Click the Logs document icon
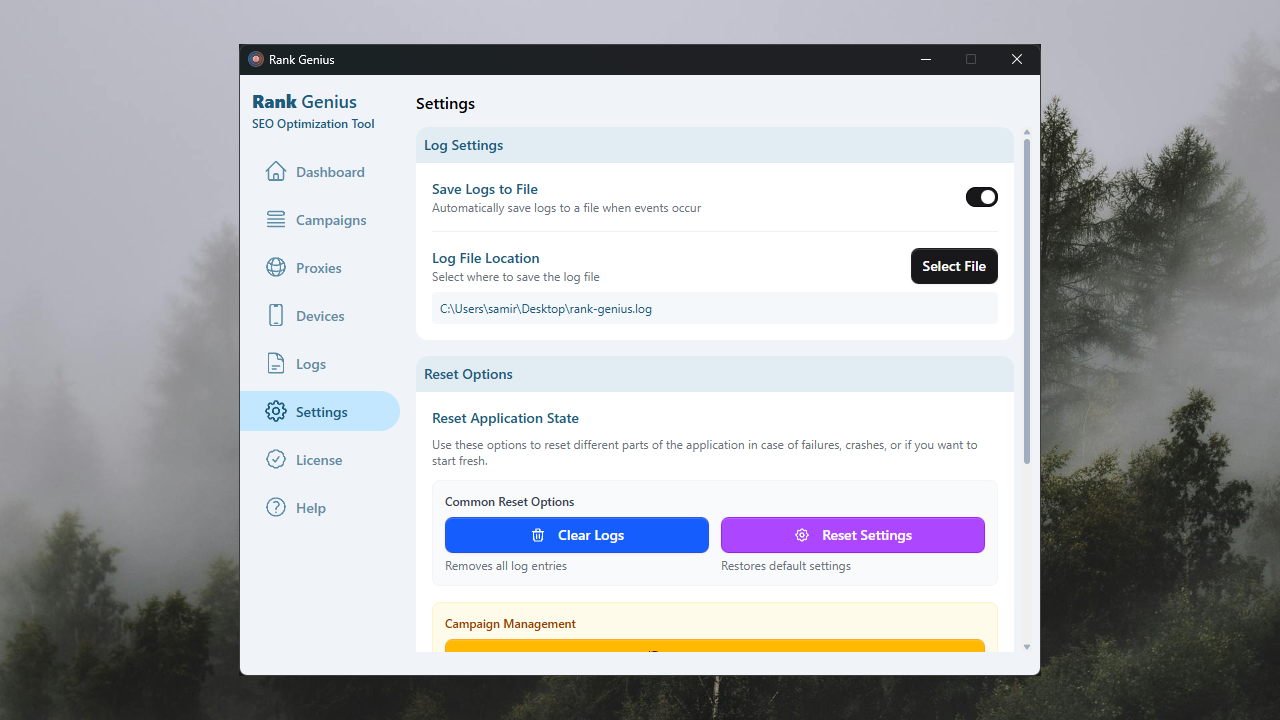 click(x=276, y=364)
